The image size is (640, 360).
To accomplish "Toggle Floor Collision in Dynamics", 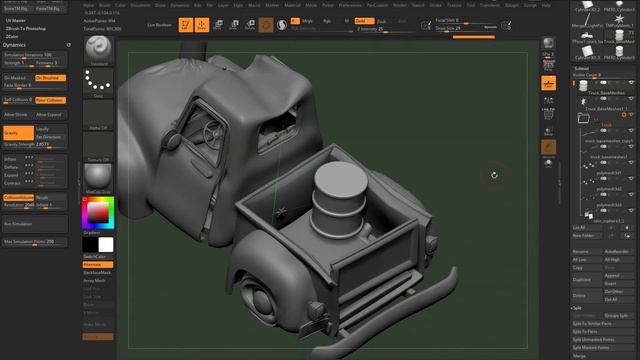I will 51,100.
